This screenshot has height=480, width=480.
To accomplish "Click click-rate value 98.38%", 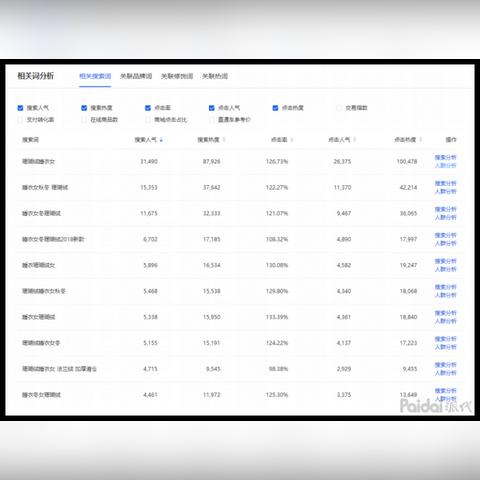I will pyautogui.click(x=278, y=369).
